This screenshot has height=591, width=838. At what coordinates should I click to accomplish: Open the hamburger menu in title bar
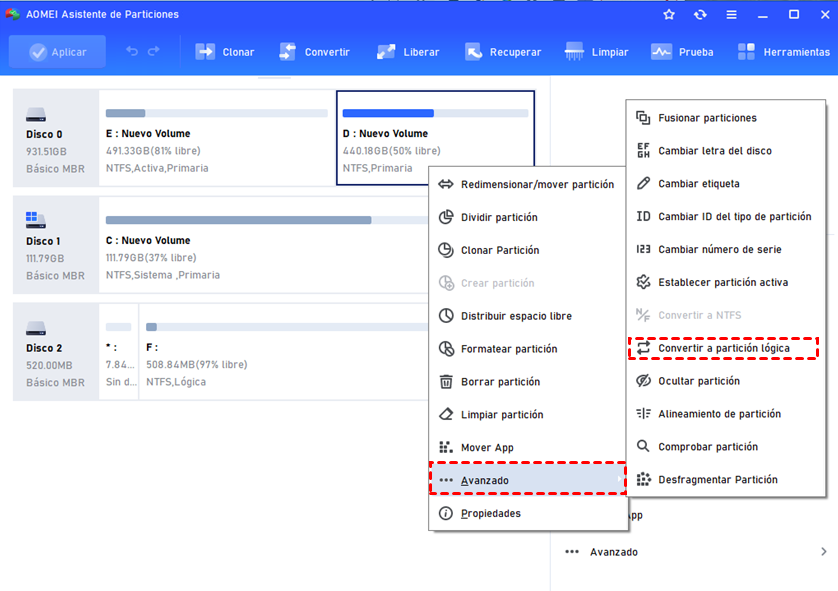[x=731, y=14]
